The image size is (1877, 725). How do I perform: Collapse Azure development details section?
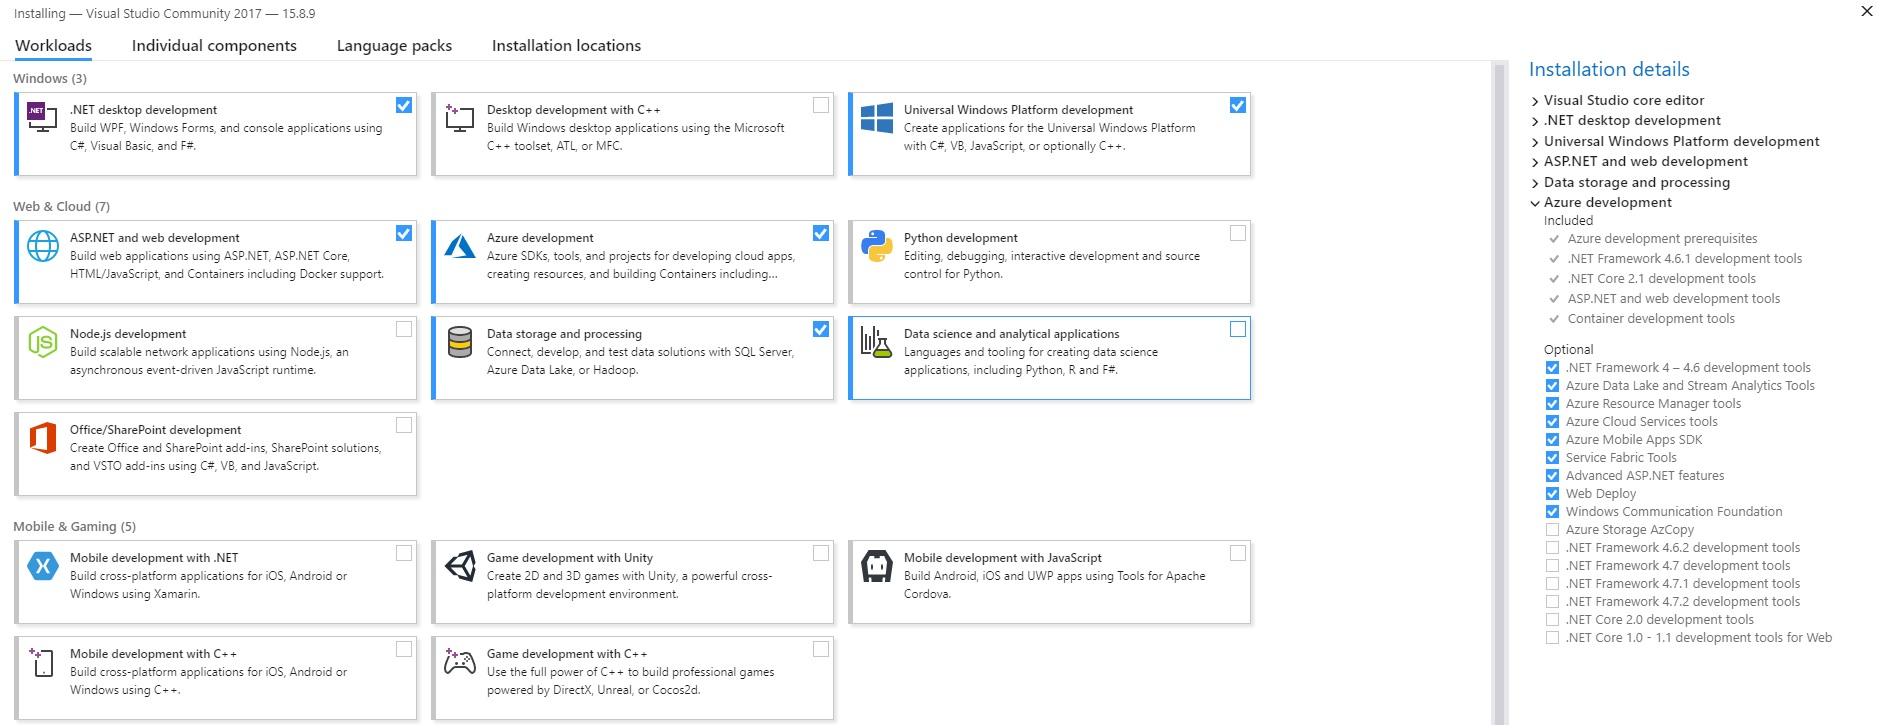click(x=1535, y=203)
